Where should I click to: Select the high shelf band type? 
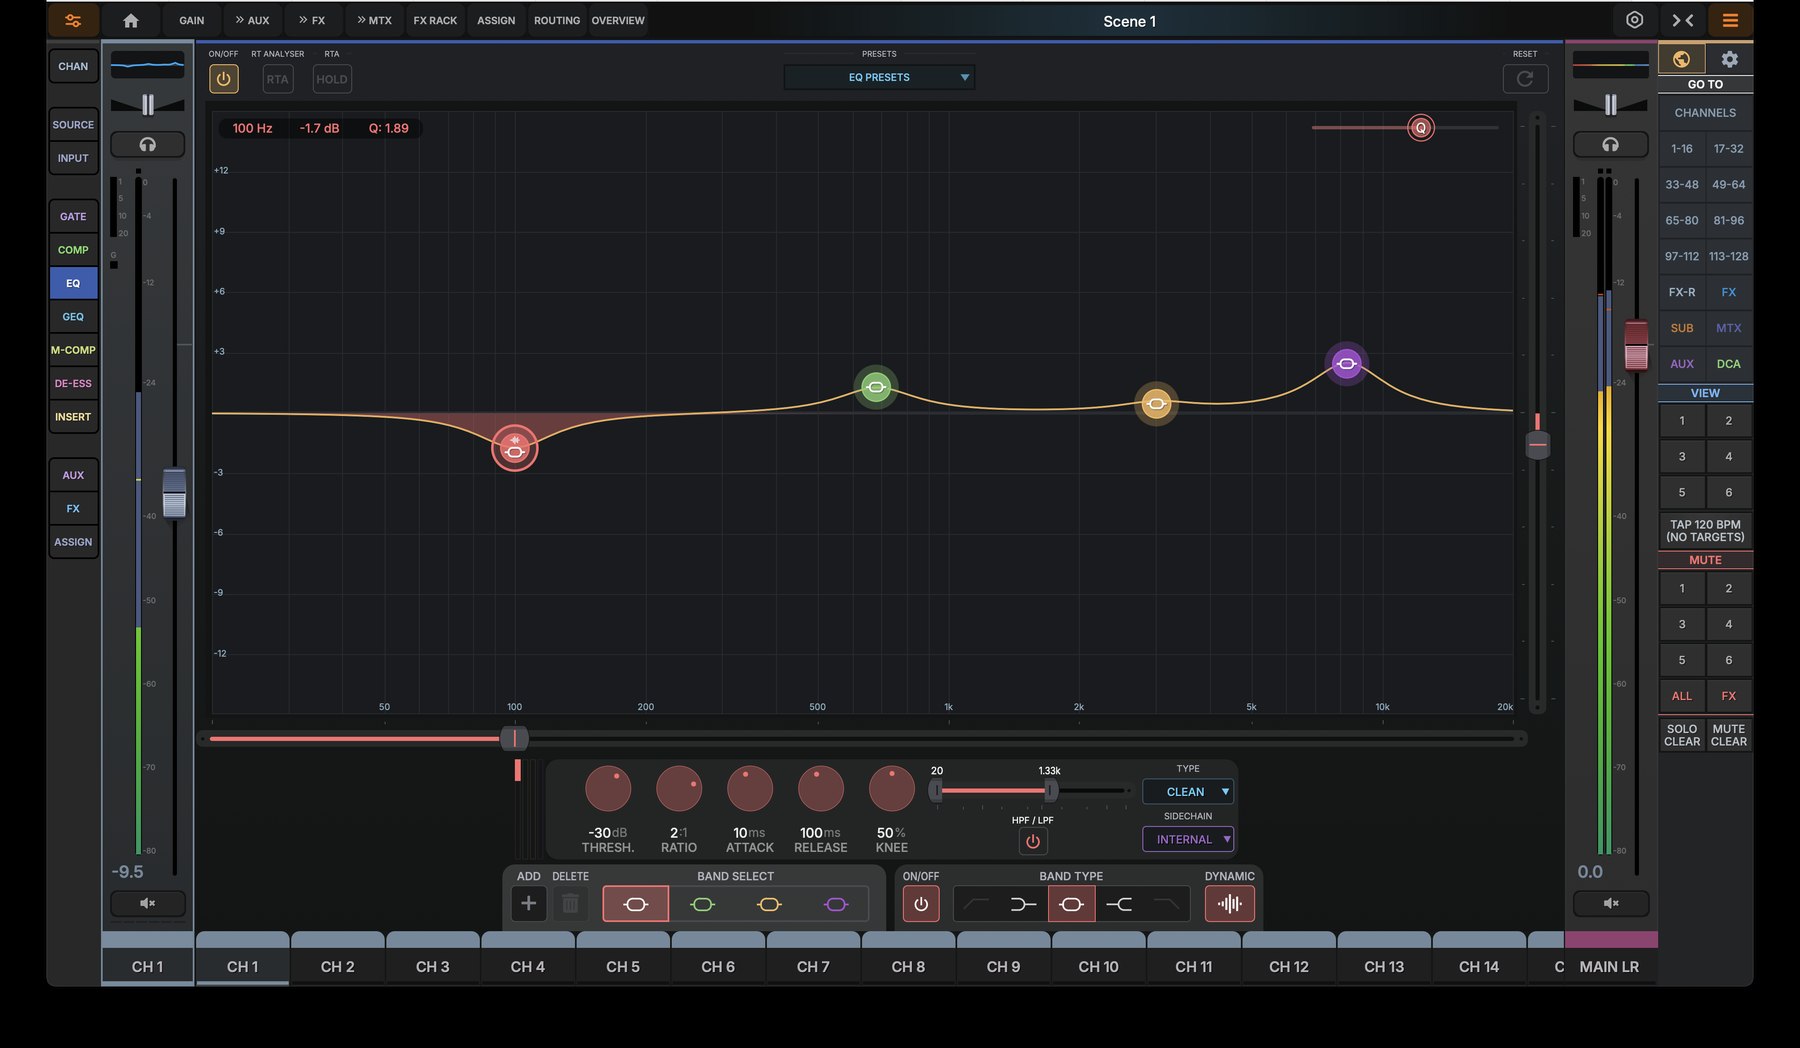click(1119, 904)
